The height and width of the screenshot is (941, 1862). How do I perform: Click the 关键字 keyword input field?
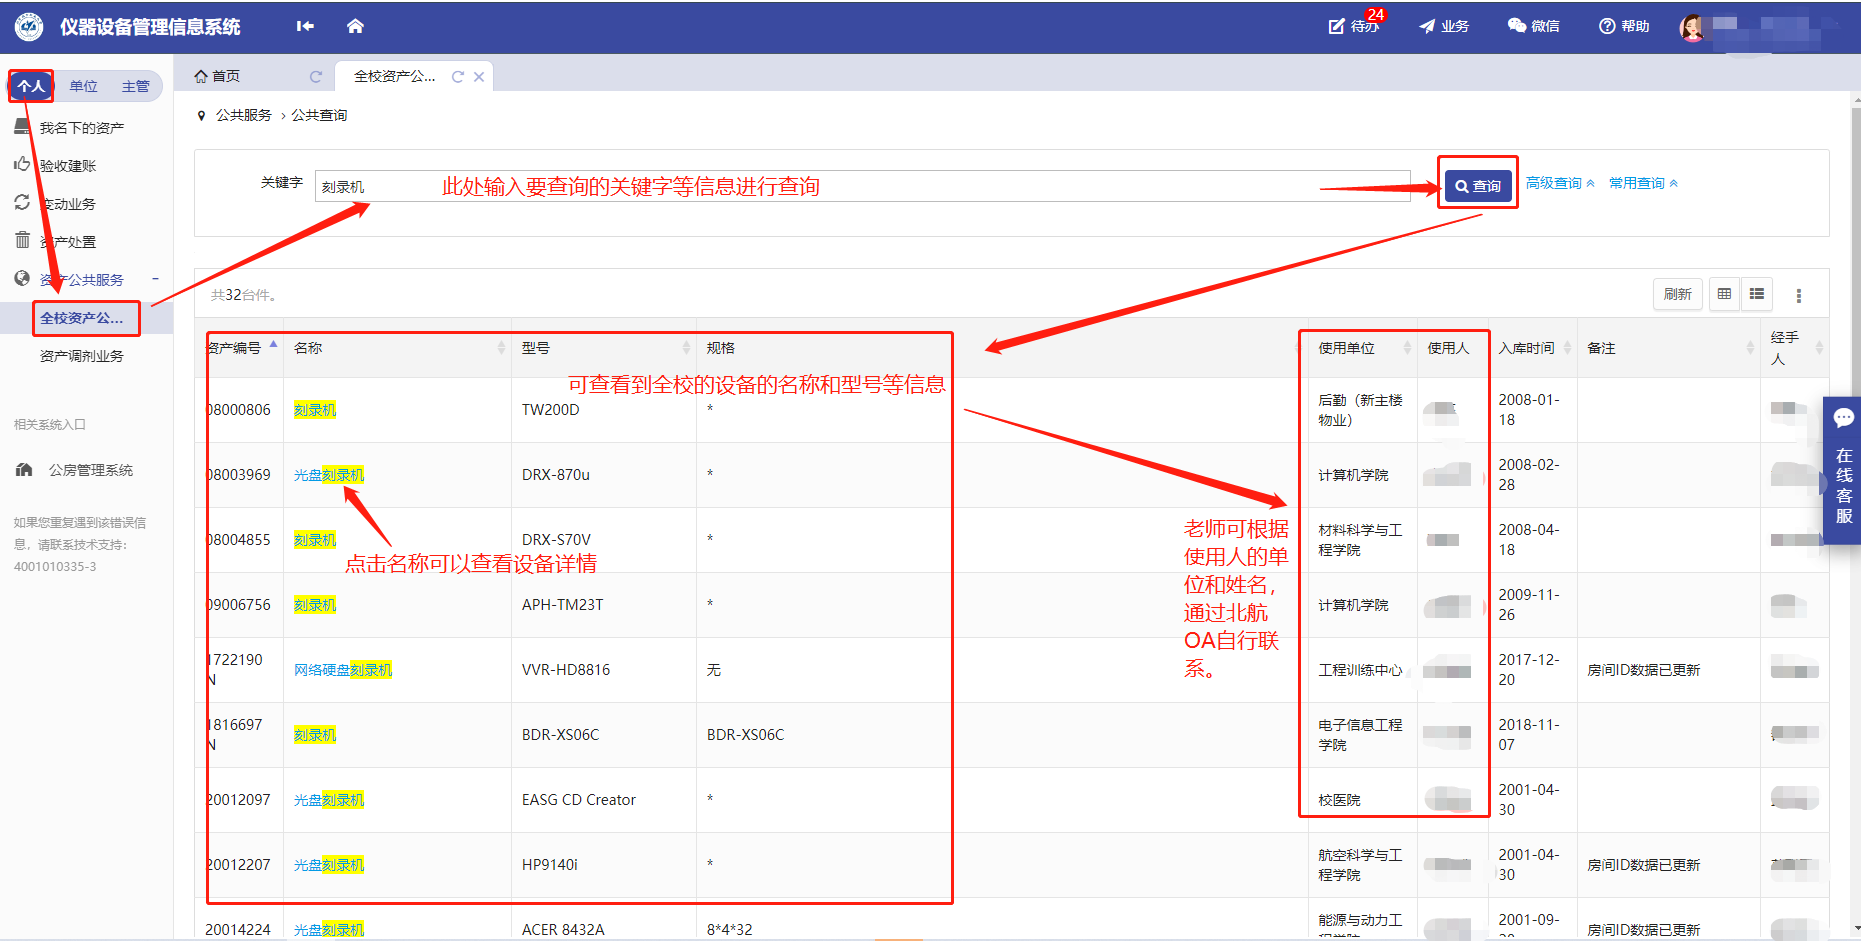pyautogui.click(x=860, y=187)
